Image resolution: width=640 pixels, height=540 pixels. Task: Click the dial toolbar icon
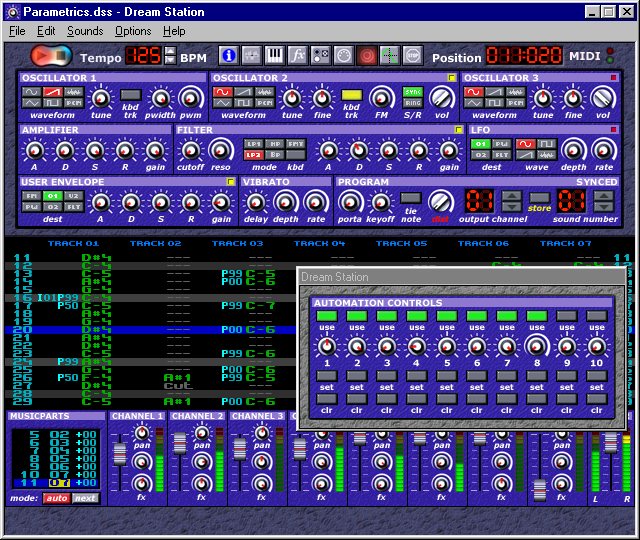344,55
